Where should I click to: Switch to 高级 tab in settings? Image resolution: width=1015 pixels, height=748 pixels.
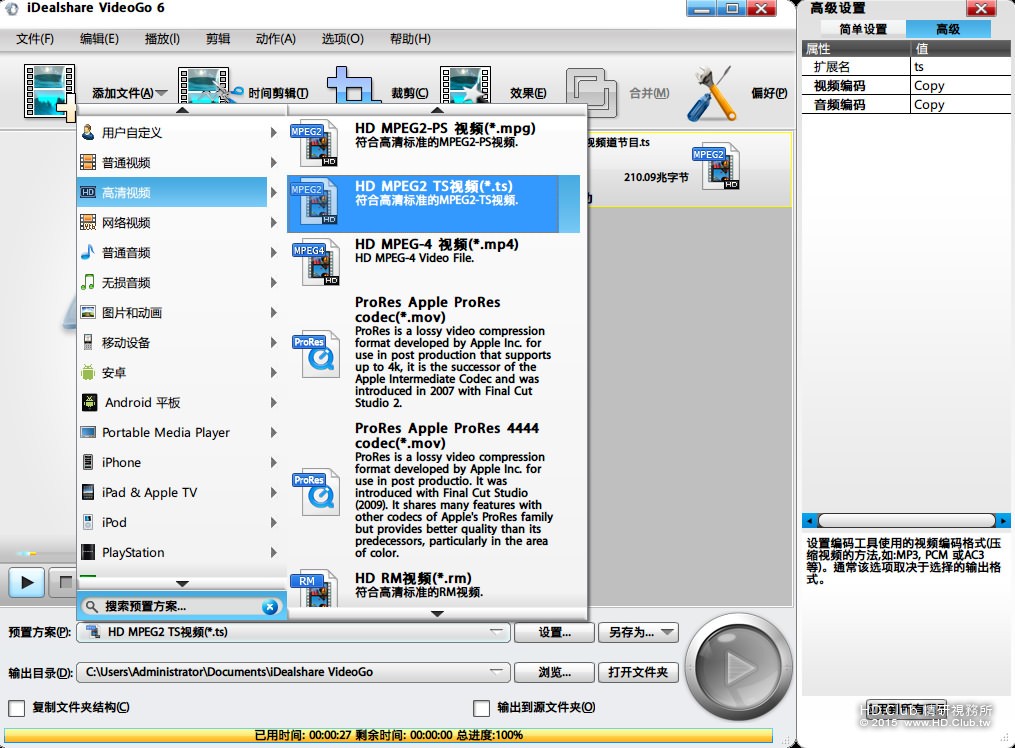[948, 29]
